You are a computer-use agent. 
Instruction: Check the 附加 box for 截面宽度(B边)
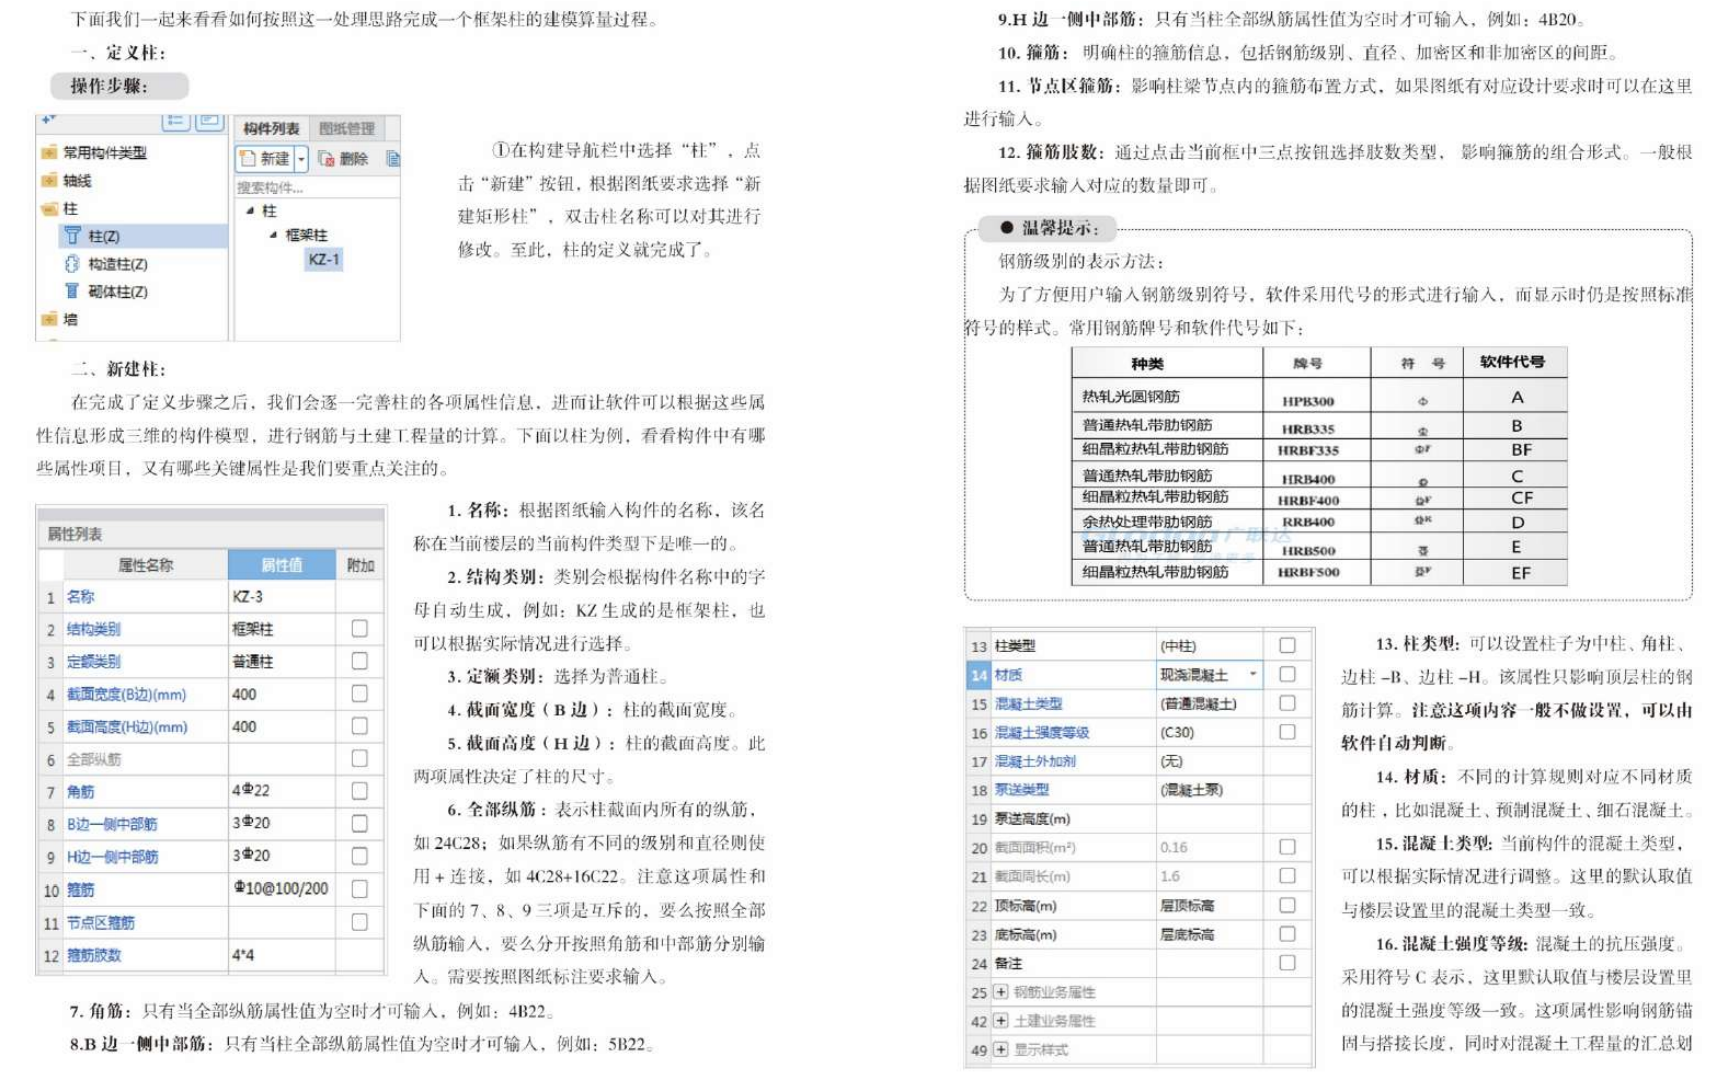click(x=359, y=693)
